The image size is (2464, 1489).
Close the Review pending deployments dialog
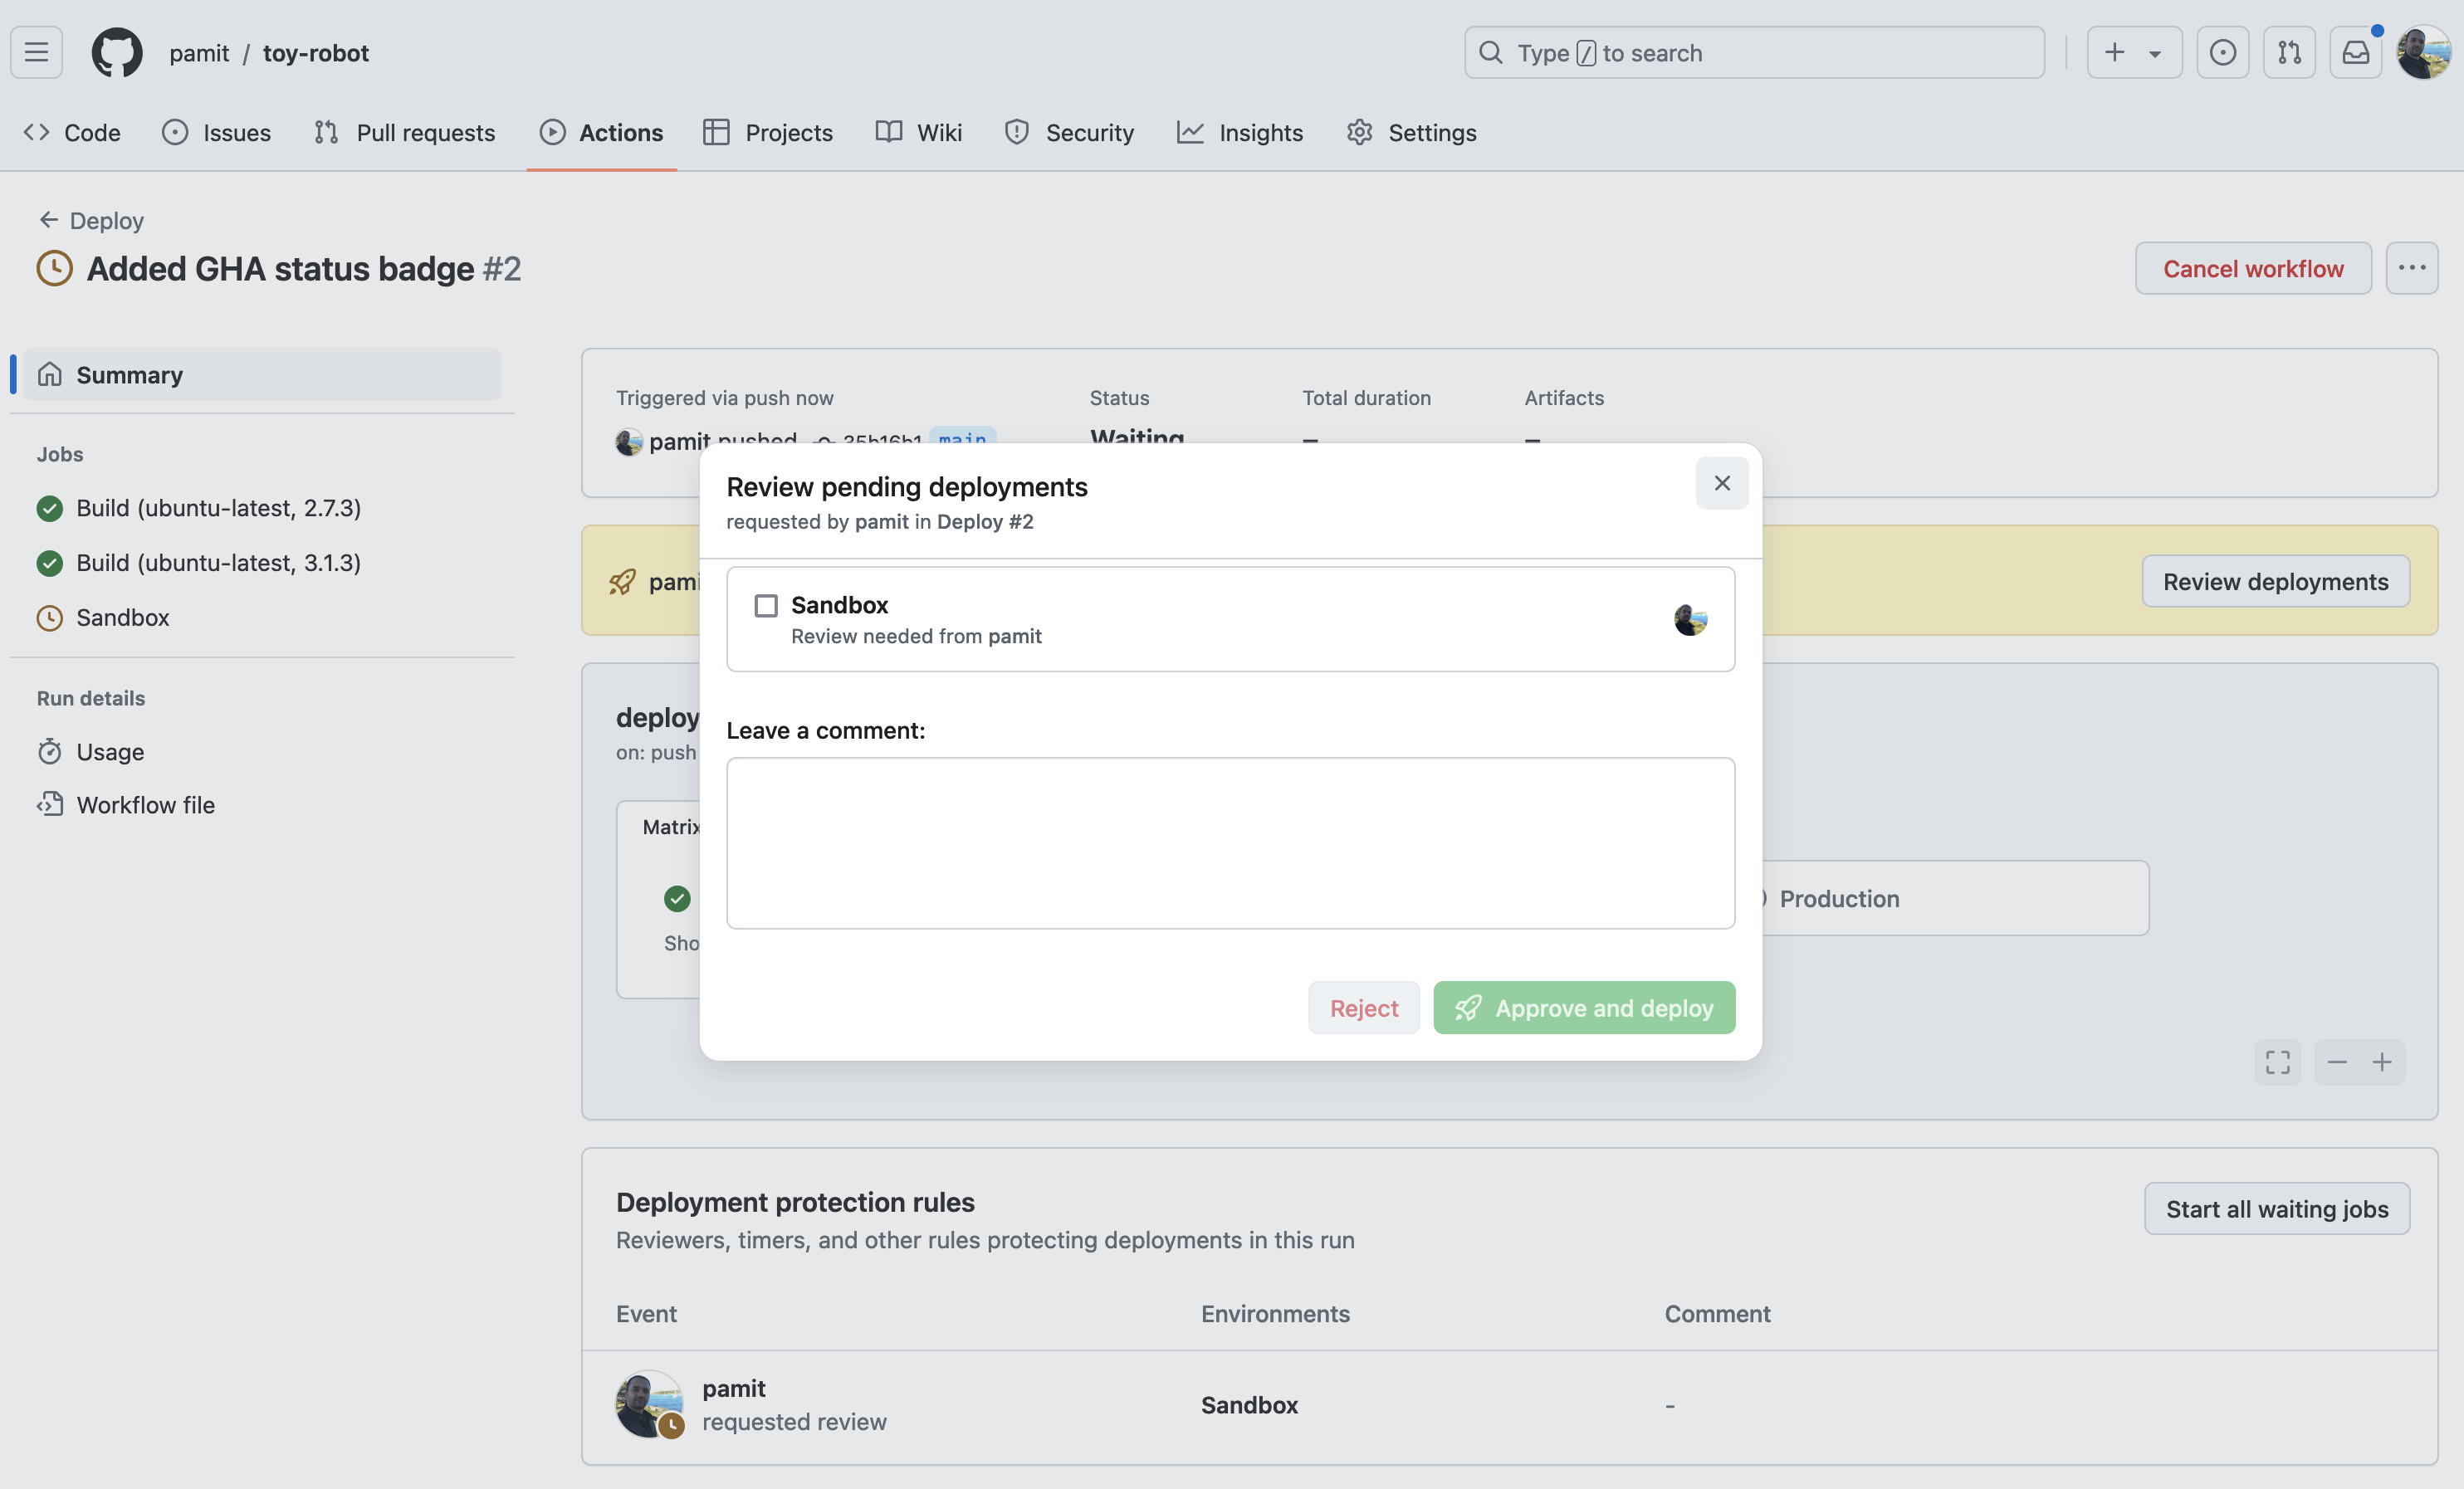point(1721,483)
